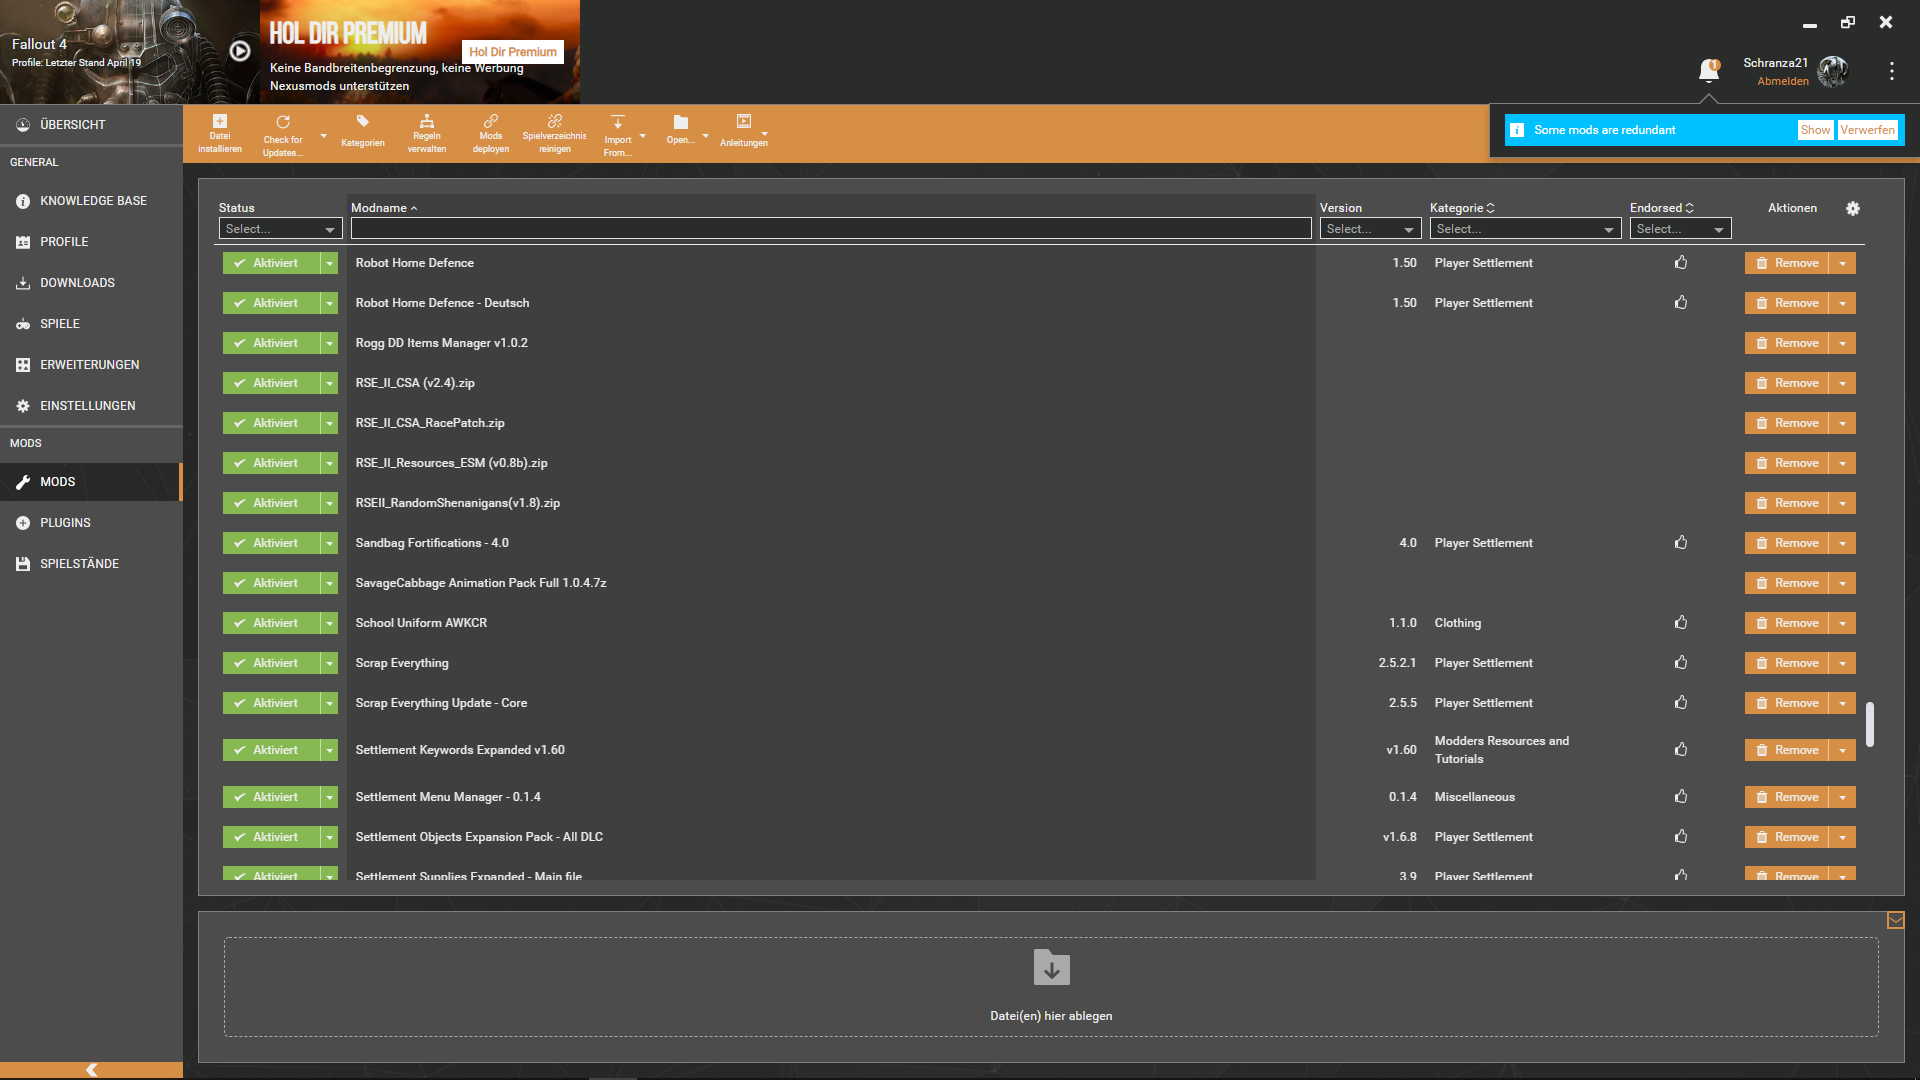This screenshot has height=1080, width=1920.
Task: Endorse Settlement Keywords Expanded thumbs-up
Action: pyautogui.click(x=1681, y=750)
